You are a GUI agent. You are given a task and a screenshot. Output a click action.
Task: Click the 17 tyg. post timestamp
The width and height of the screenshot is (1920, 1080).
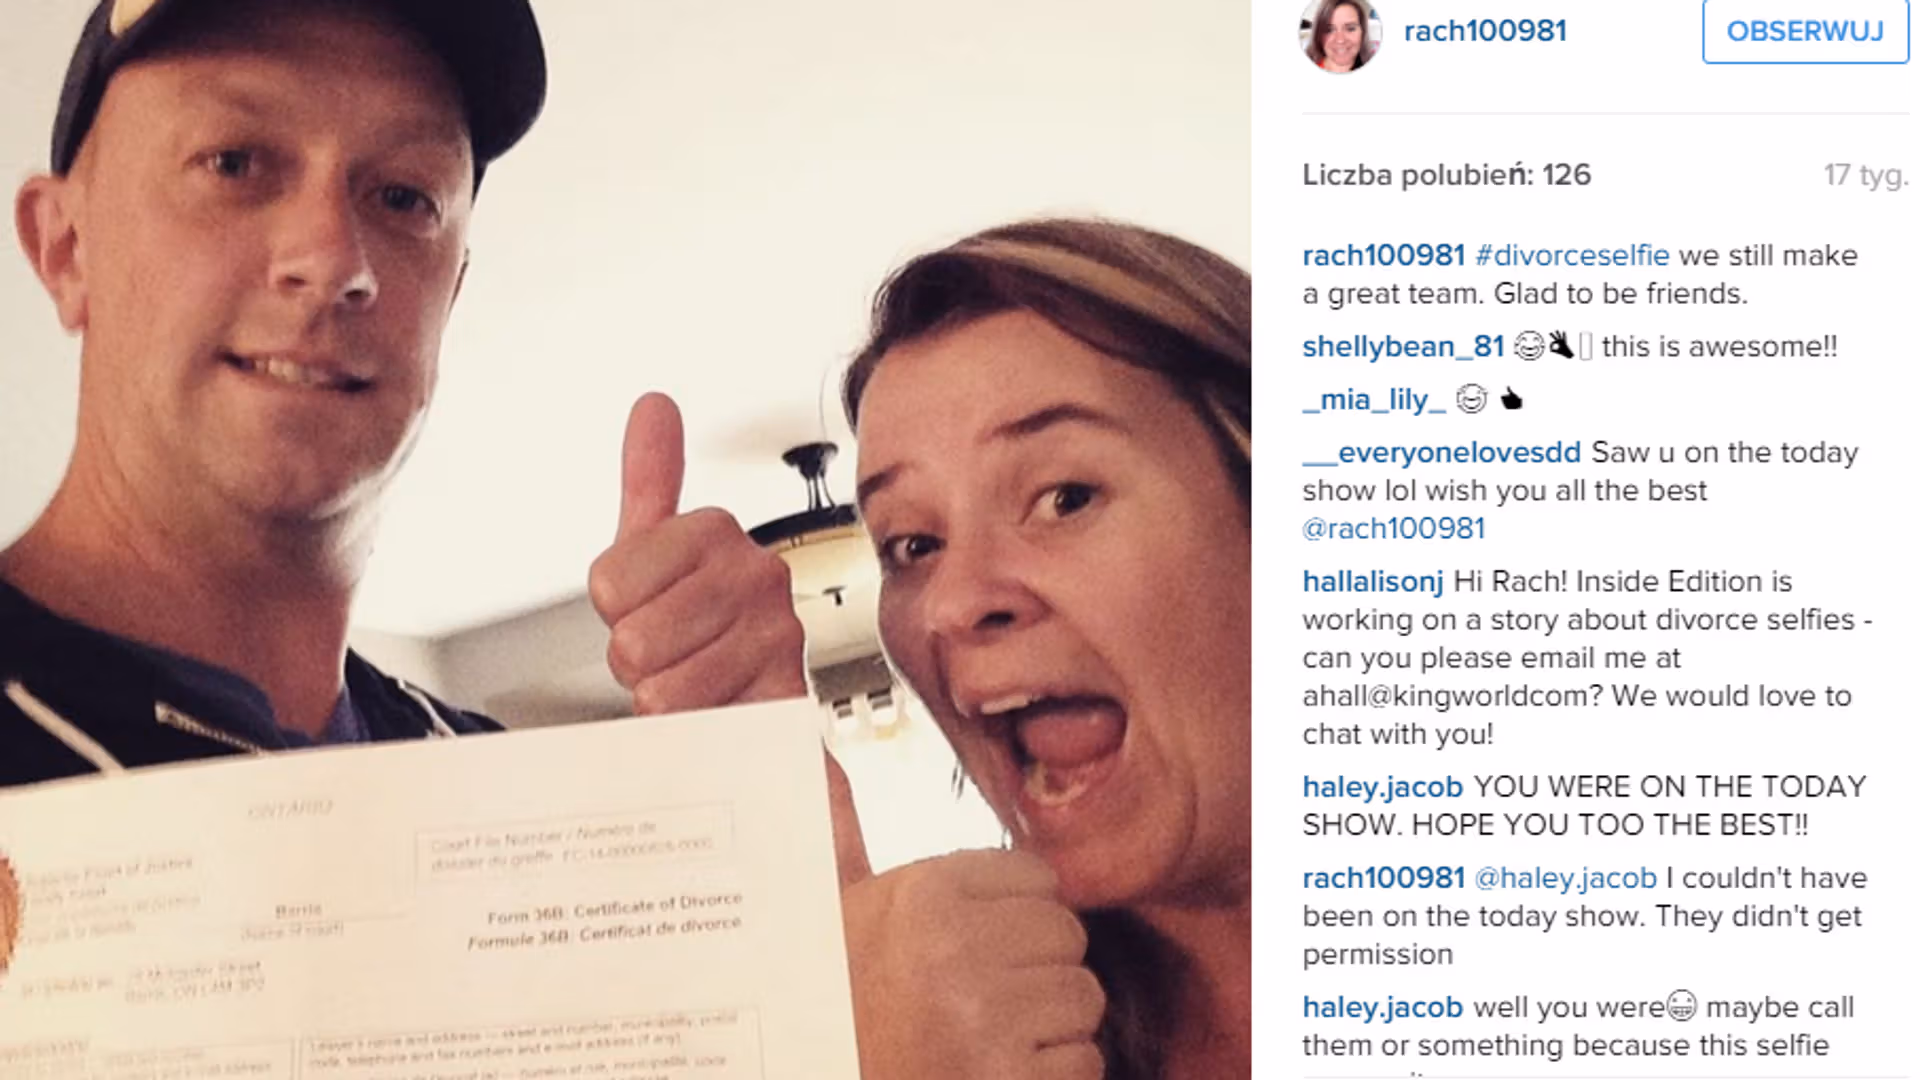pos(1865,175)
